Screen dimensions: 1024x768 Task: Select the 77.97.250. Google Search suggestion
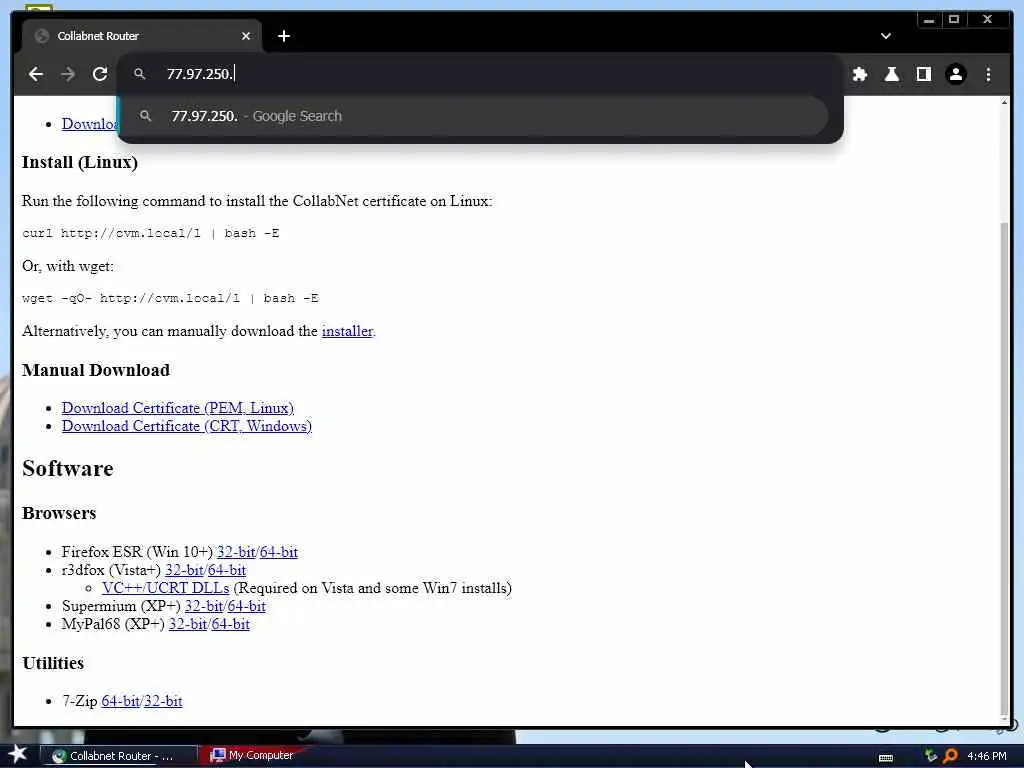tap(475, 116)
